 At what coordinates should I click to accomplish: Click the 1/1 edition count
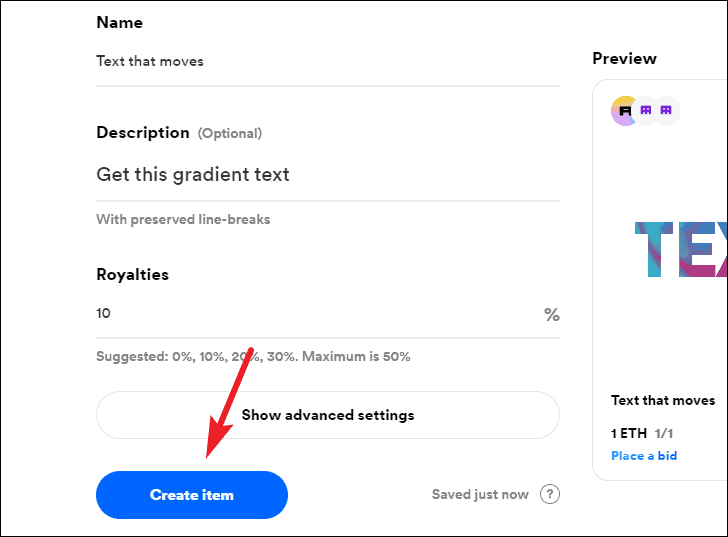(x=664, y=433)
